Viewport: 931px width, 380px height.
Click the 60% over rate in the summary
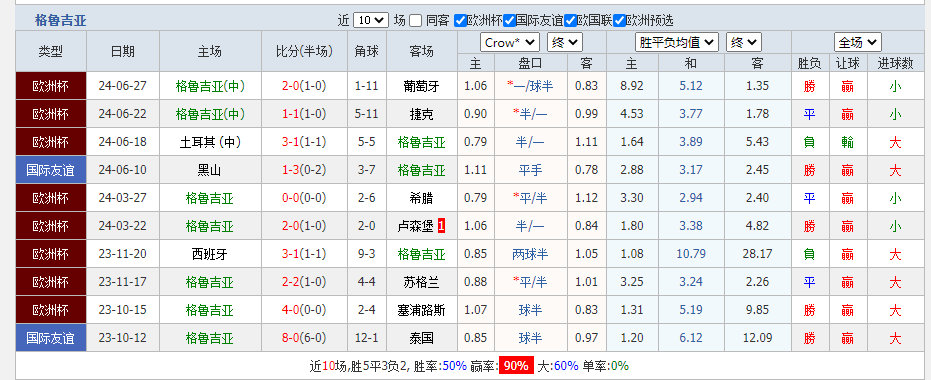click(x=566, y=366)
